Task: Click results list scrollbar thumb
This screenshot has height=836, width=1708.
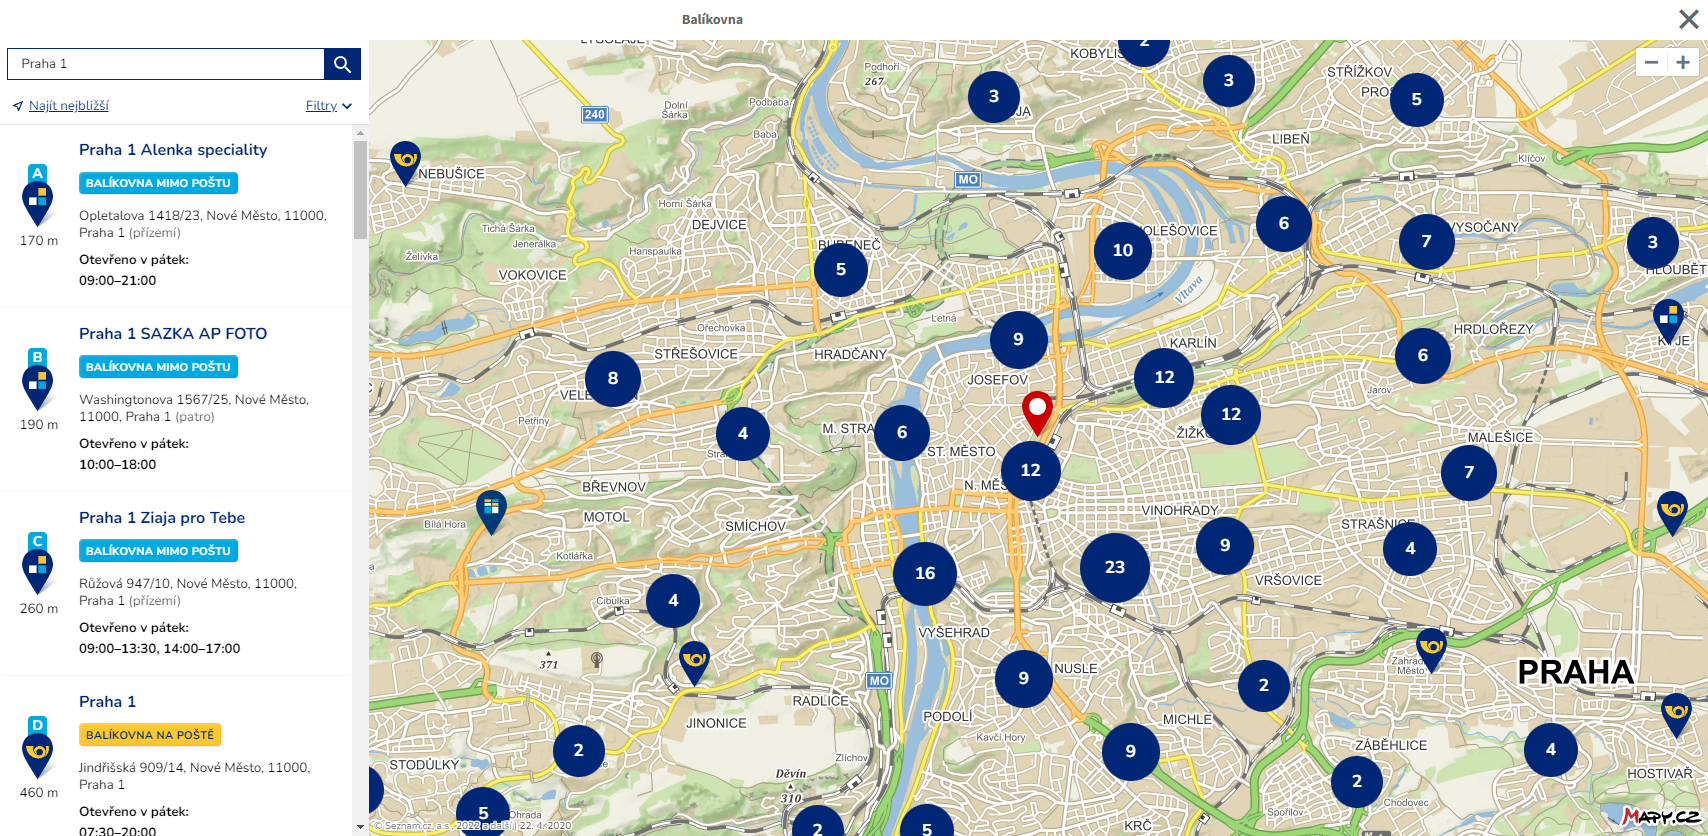Action: pyautogui.click(x=360, y=190)
